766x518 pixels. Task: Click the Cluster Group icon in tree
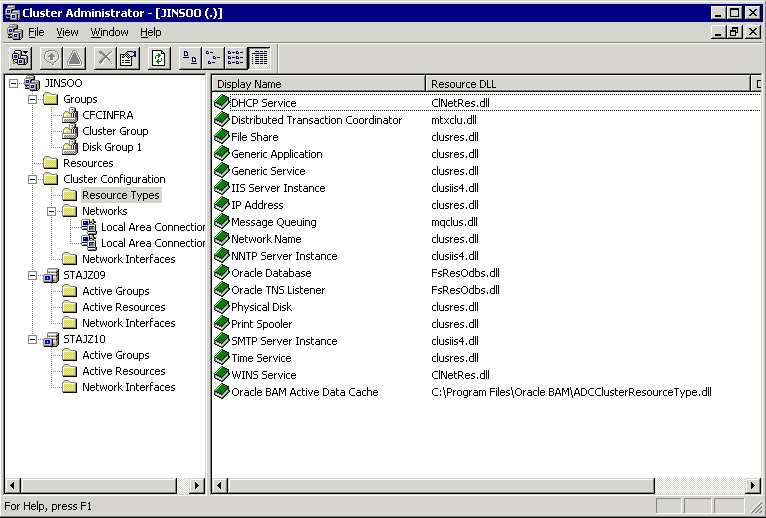pos(70,131)
